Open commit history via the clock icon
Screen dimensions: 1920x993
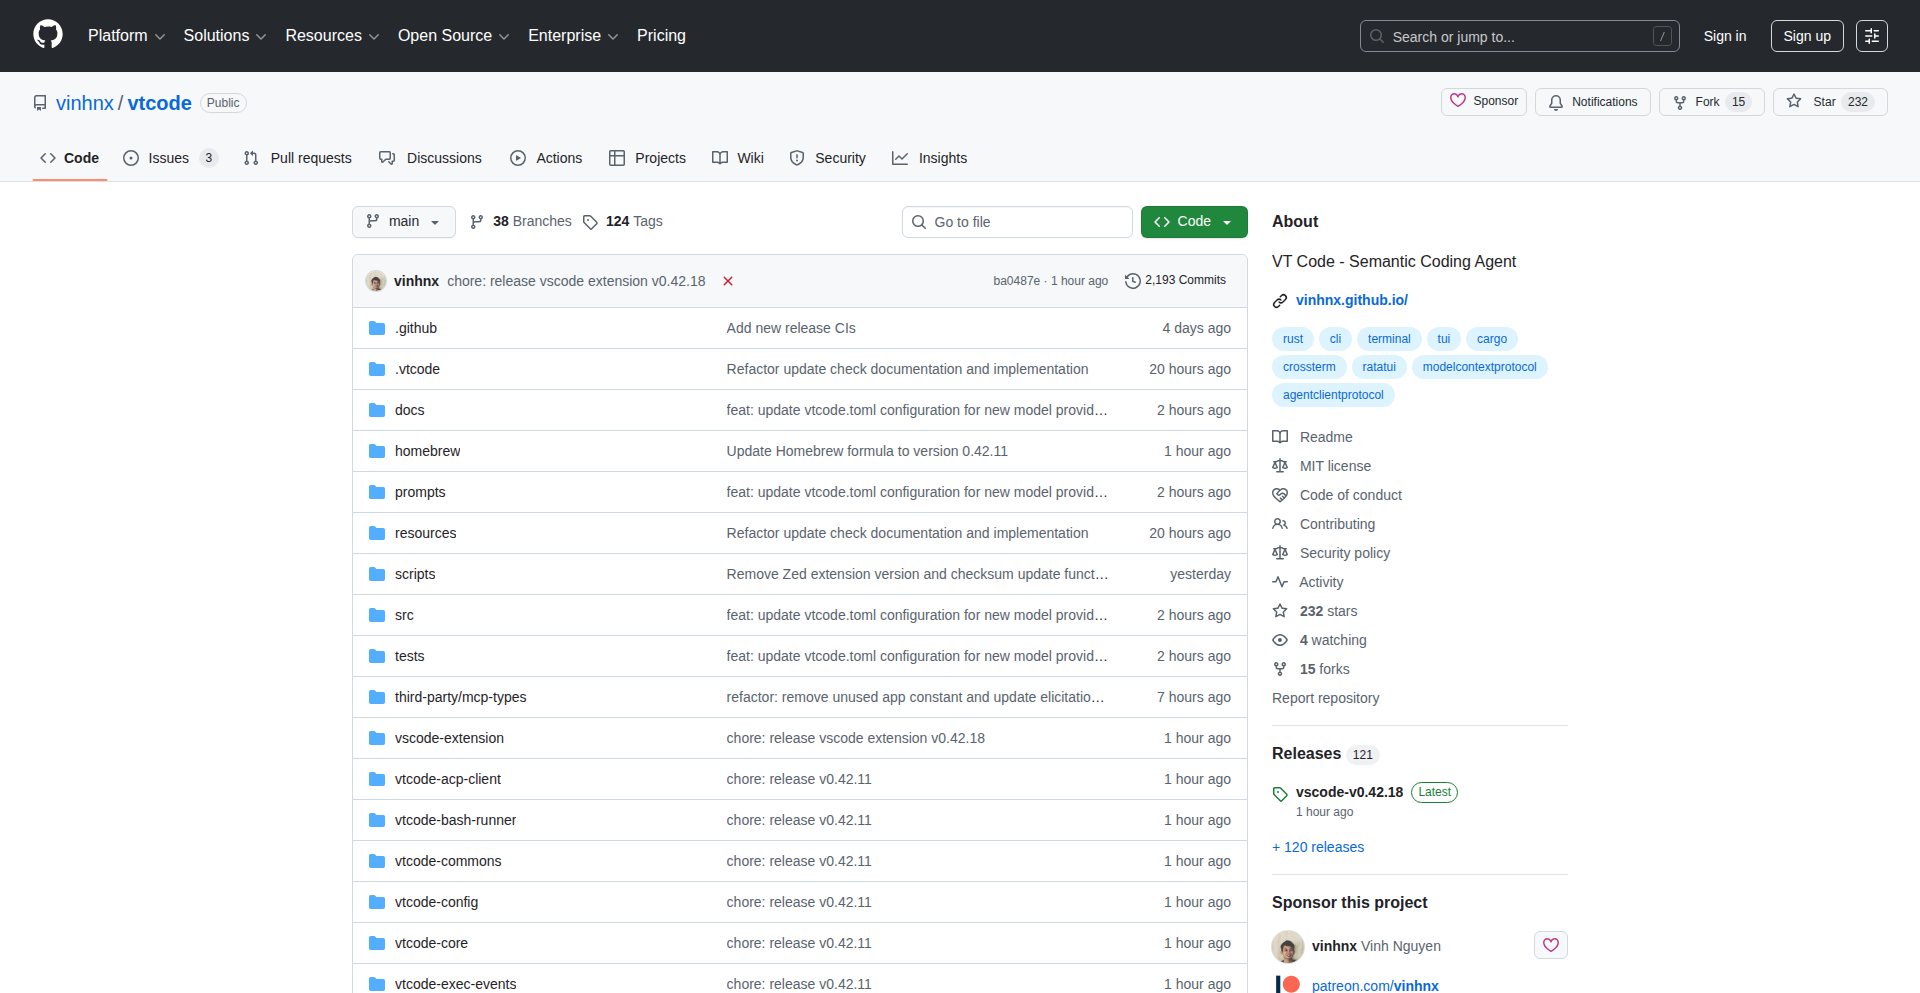coord(1133,280)
